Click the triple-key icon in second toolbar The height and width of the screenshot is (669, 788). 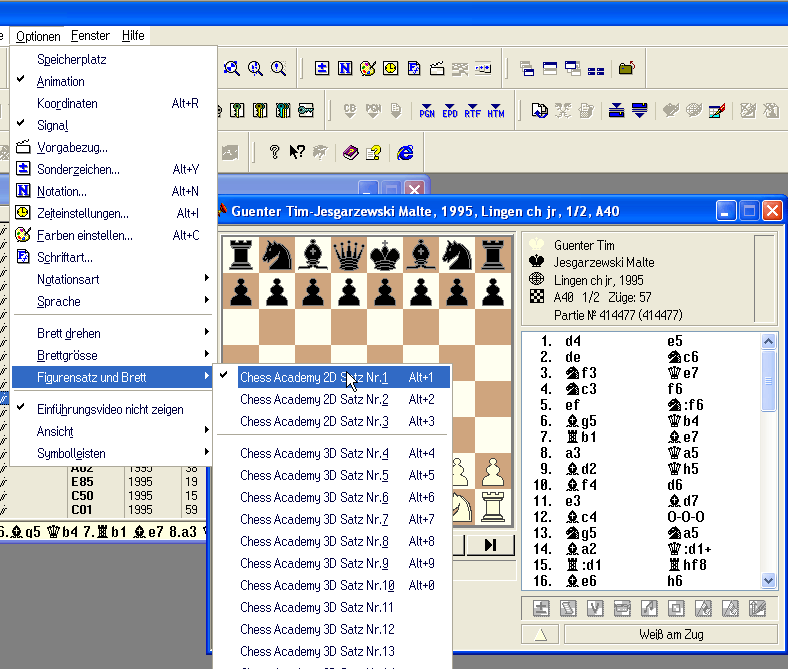click(283, 111)
